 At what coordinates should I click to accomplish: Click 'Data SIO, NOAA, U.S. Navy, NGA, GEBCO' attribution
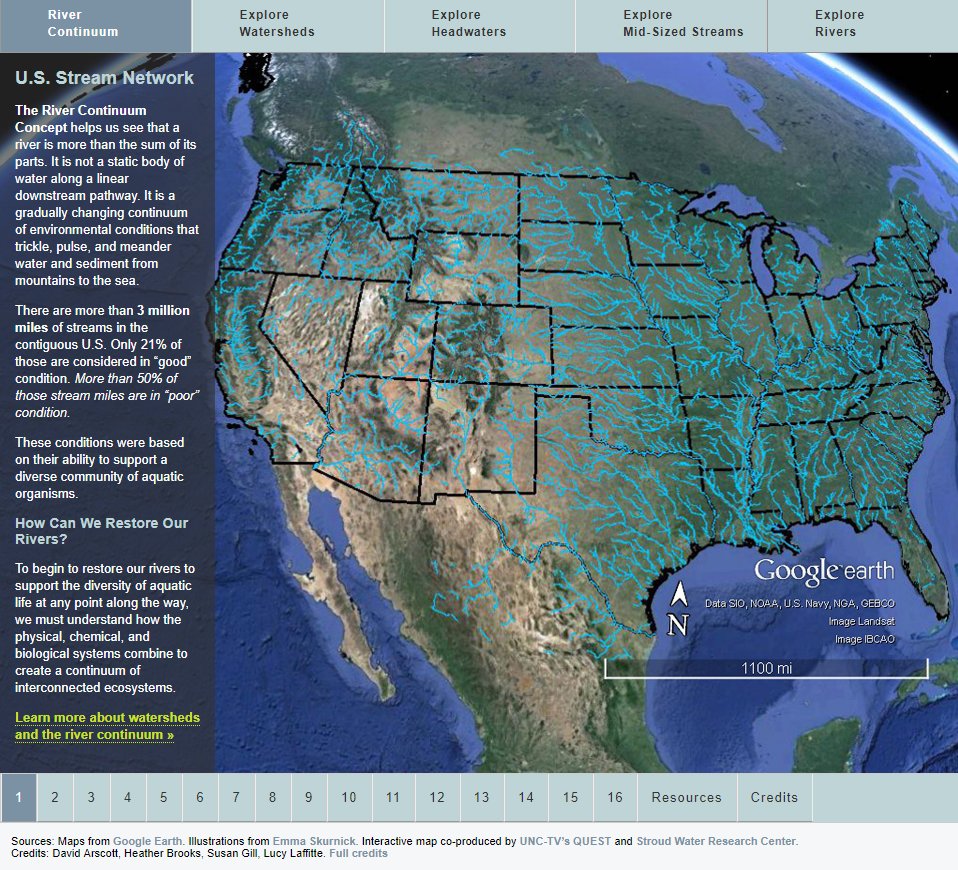point(800,604)
